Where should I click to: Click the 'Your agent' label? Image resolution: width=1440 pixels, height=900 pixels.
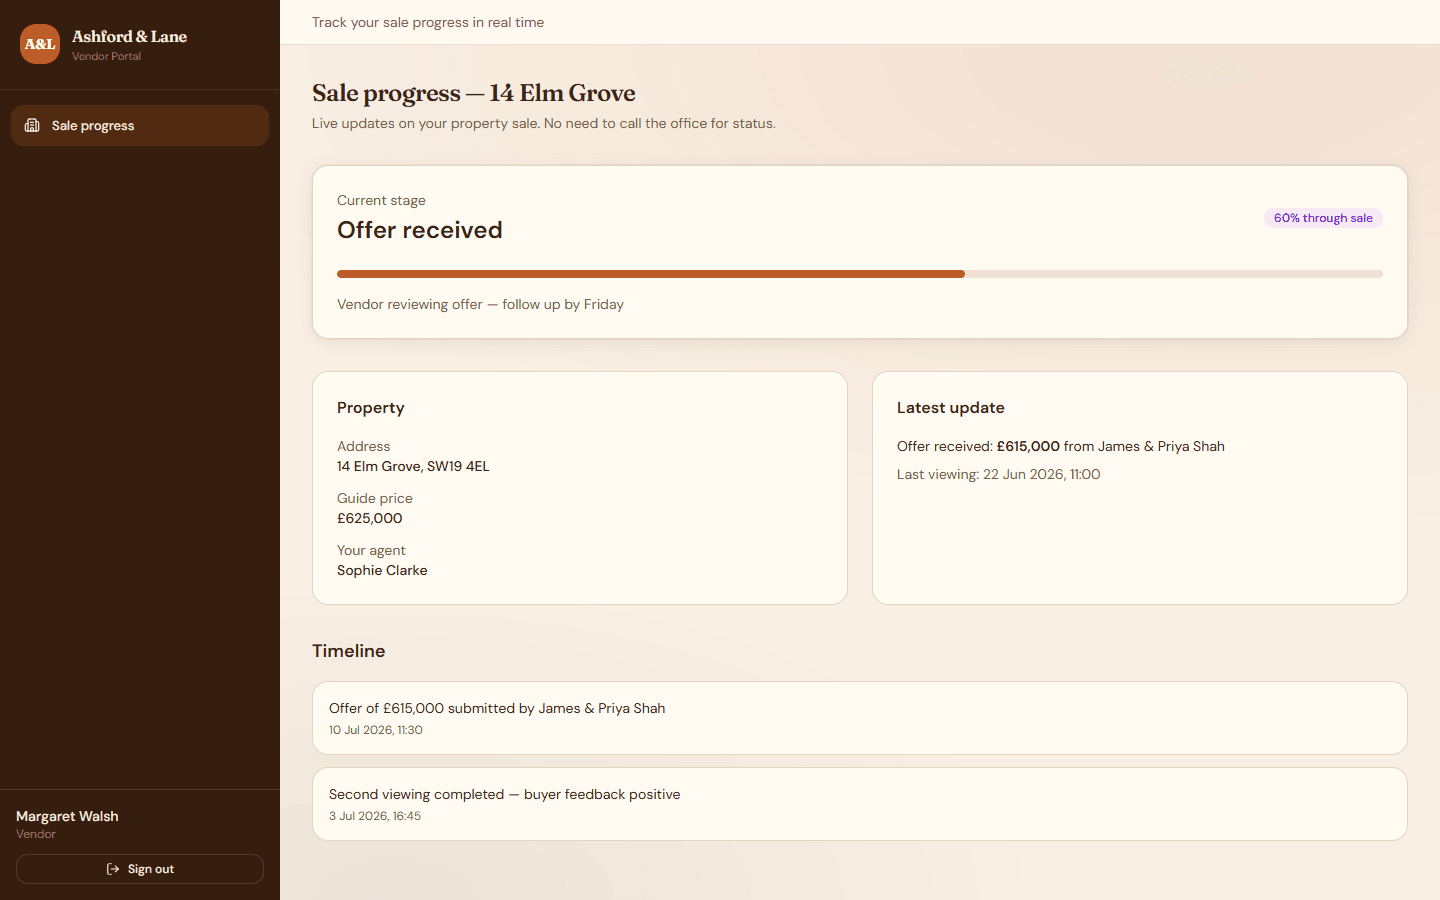tap(371, 550)
